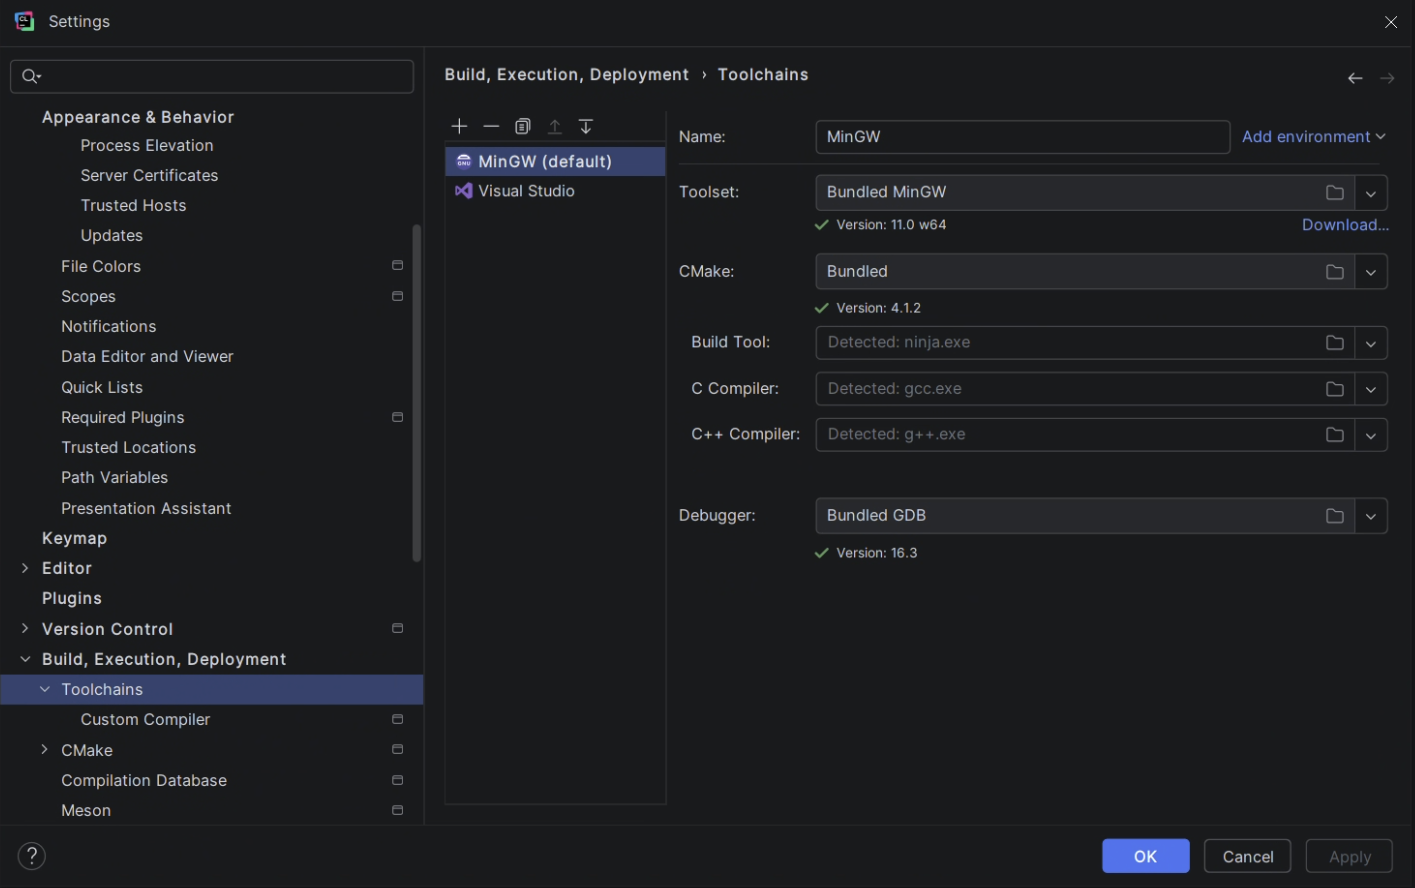Click the CLion logo in title bar
Image resolution: width=1415 pixels, height=888 pixels.
(24, 21)
